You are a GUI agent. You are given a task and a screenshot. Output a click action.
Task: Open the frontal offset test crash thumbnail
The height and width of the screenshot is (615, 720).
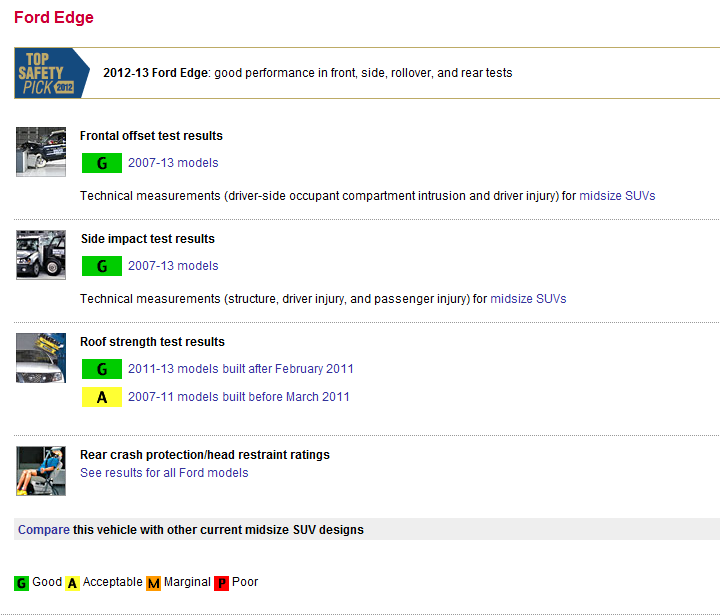[x=41, y=152]
